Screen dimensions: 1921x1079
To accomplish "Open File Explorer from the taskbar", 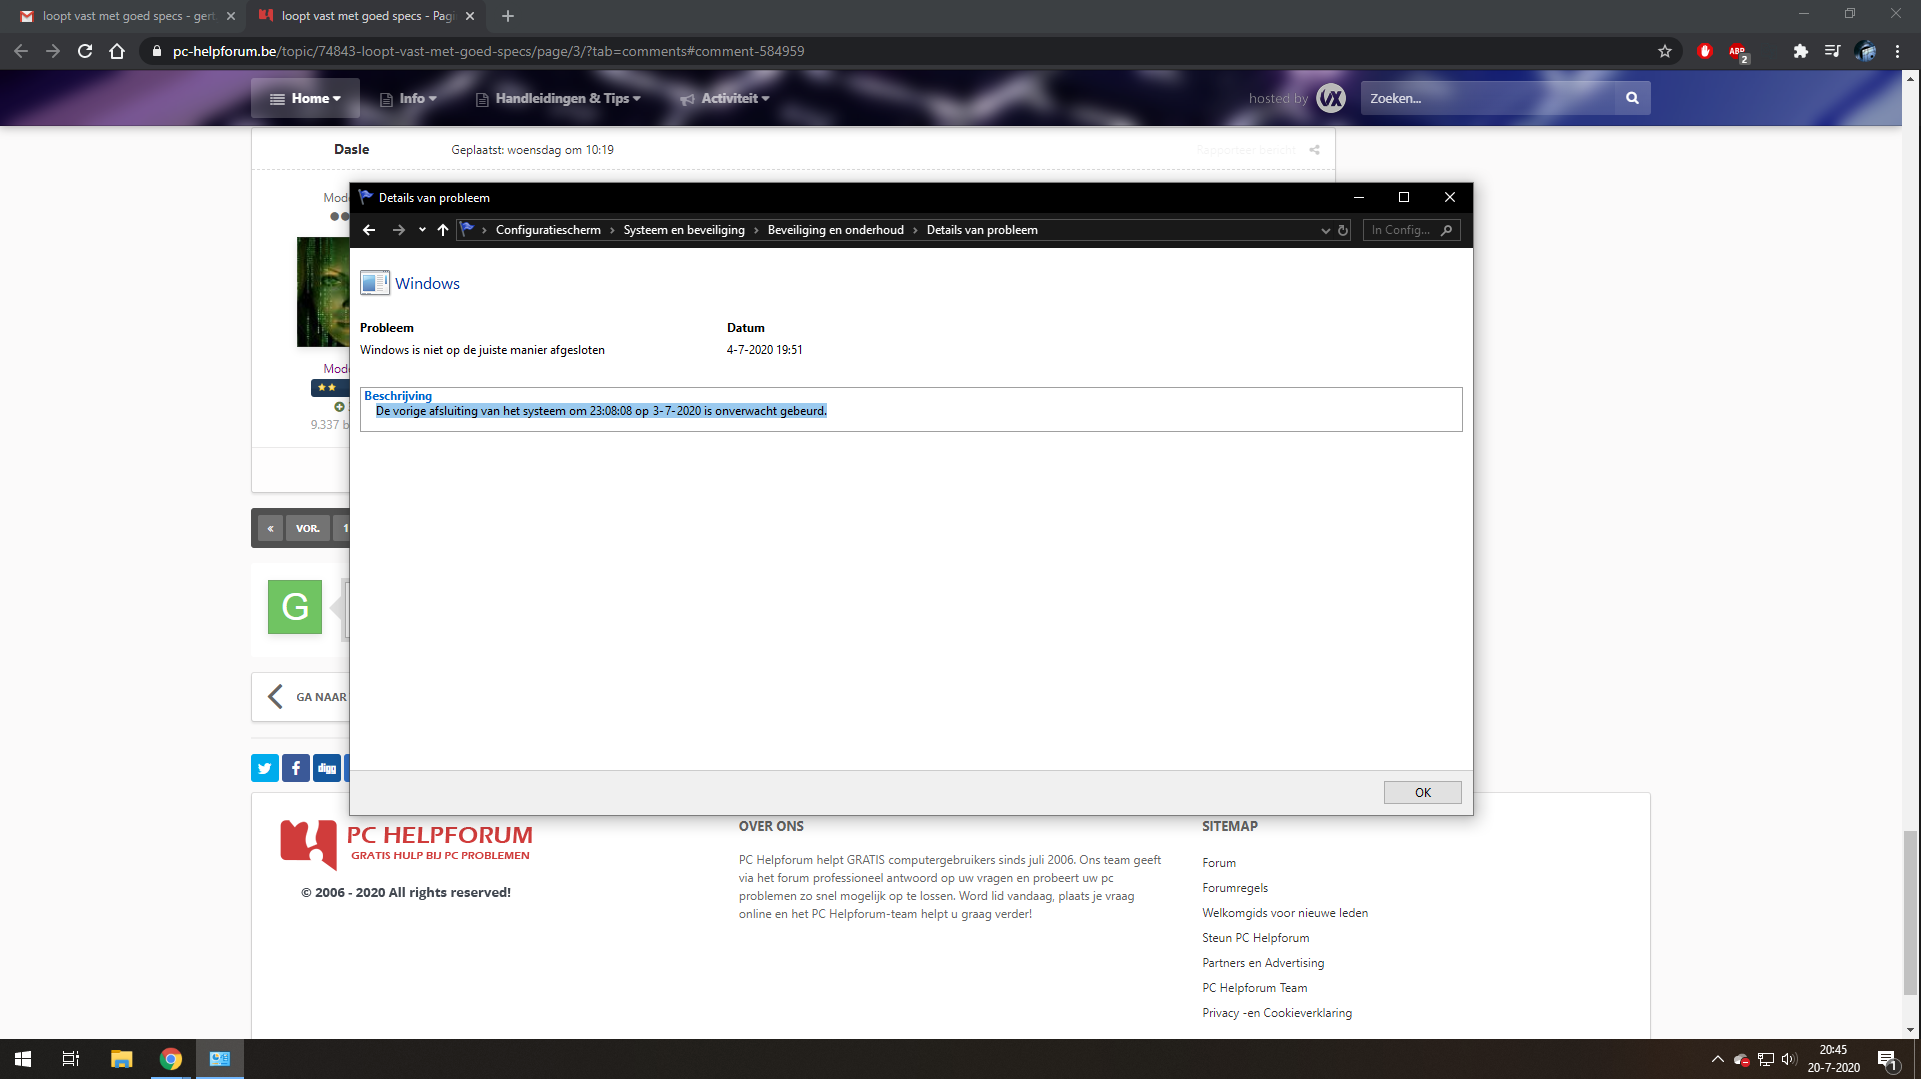I will tap(121, 1059).
